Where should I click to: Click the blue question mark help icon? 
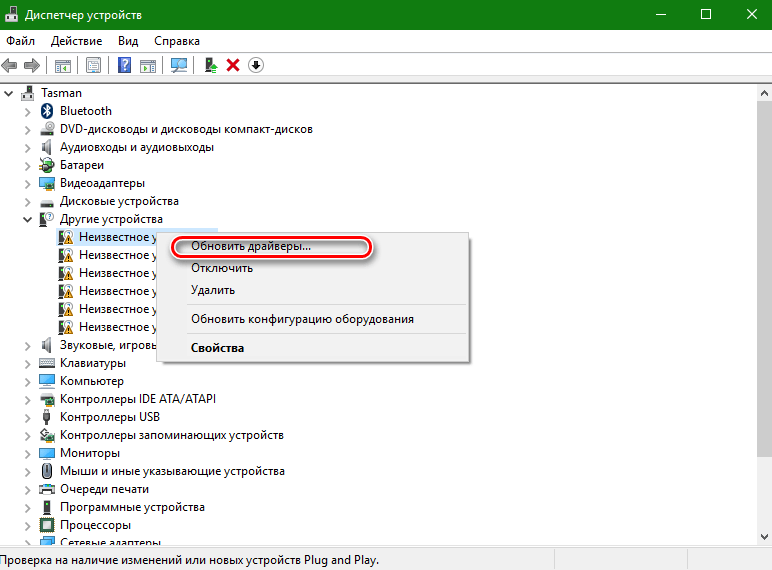pyautogui.click(x=125, y=65)
